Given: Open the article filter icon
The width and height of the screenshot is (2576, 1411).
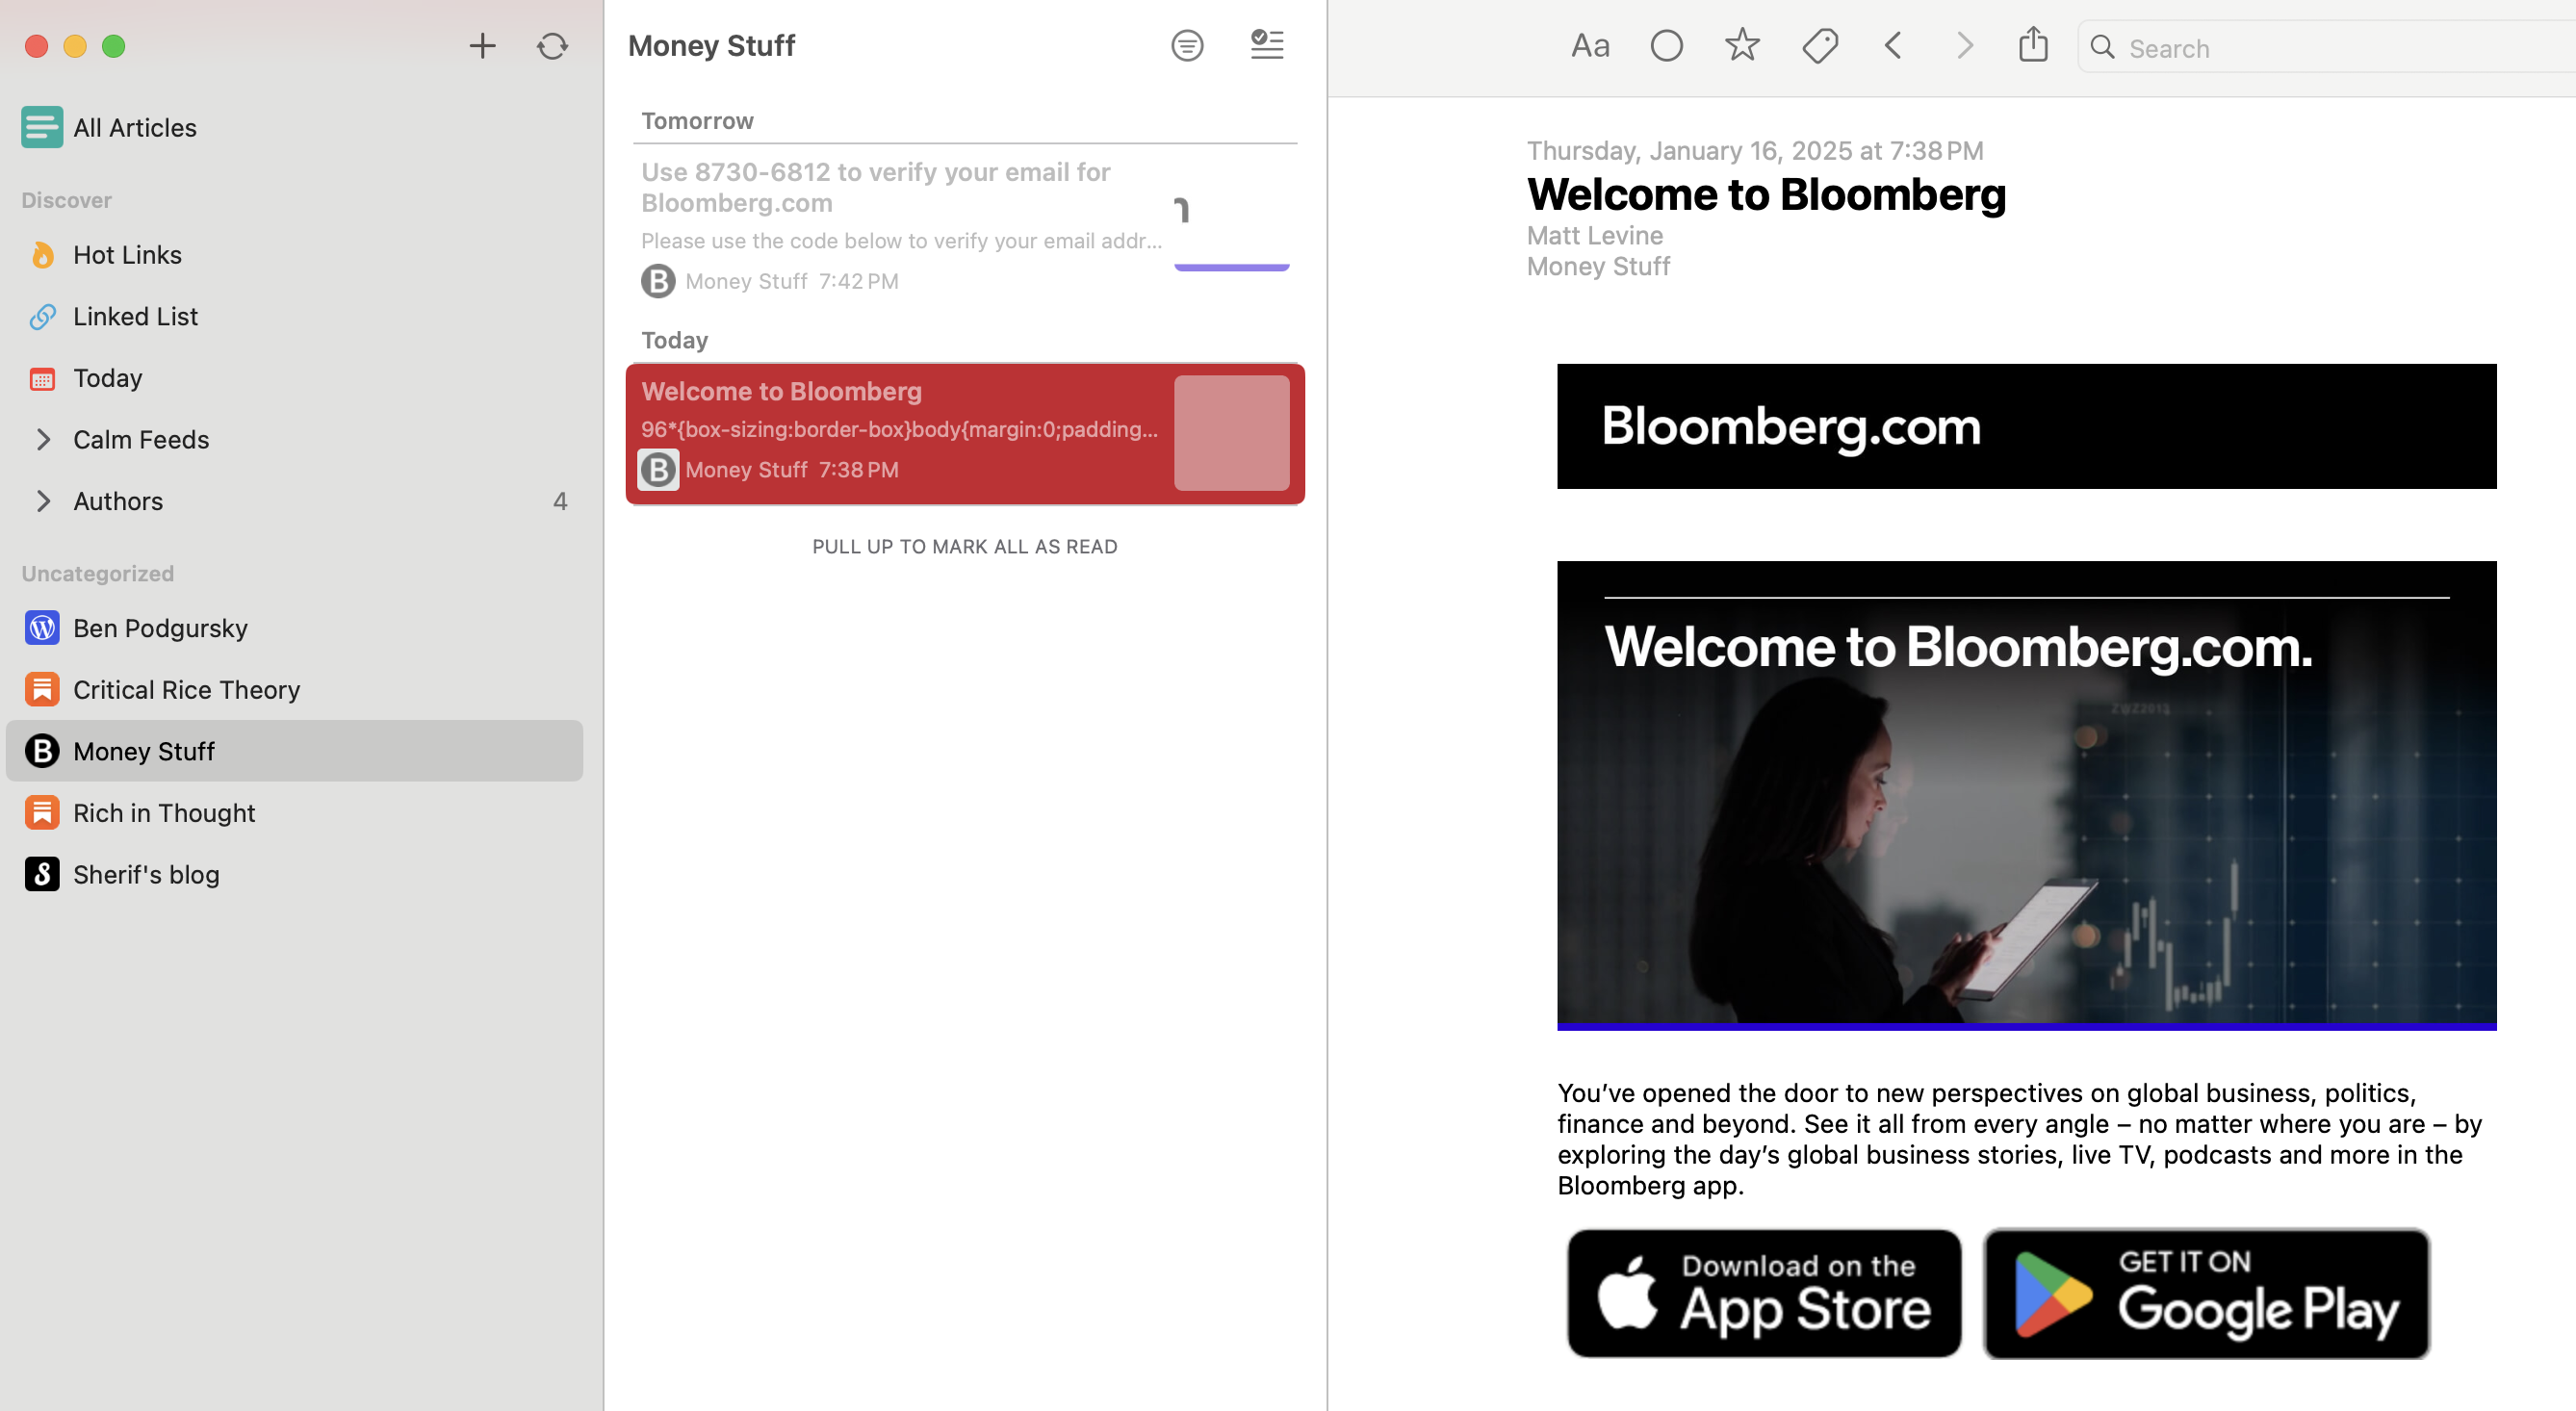Looking at the screenshot, I should click(x=1187, y=46).
